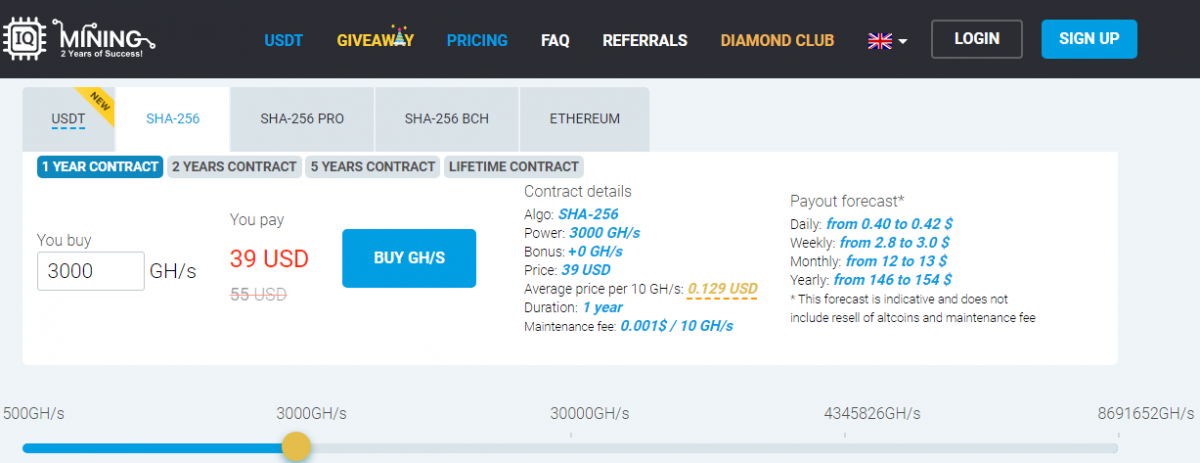Click the UK flag language icon
The image size is (1200, 463).
880,41
